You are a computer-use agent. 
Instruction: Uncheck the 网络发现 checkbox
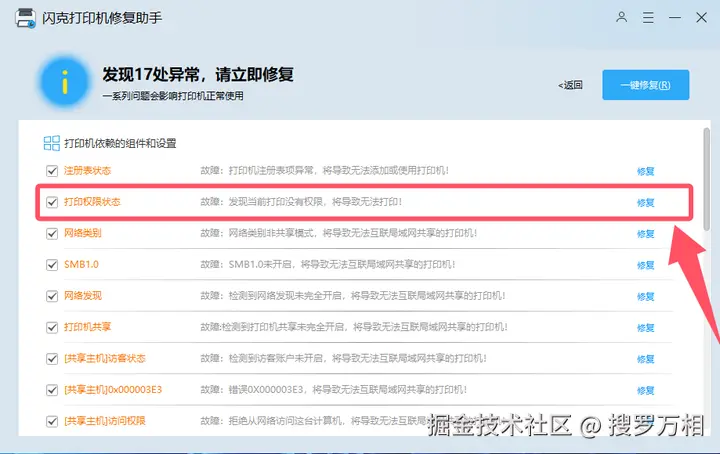tap(52, 296)
